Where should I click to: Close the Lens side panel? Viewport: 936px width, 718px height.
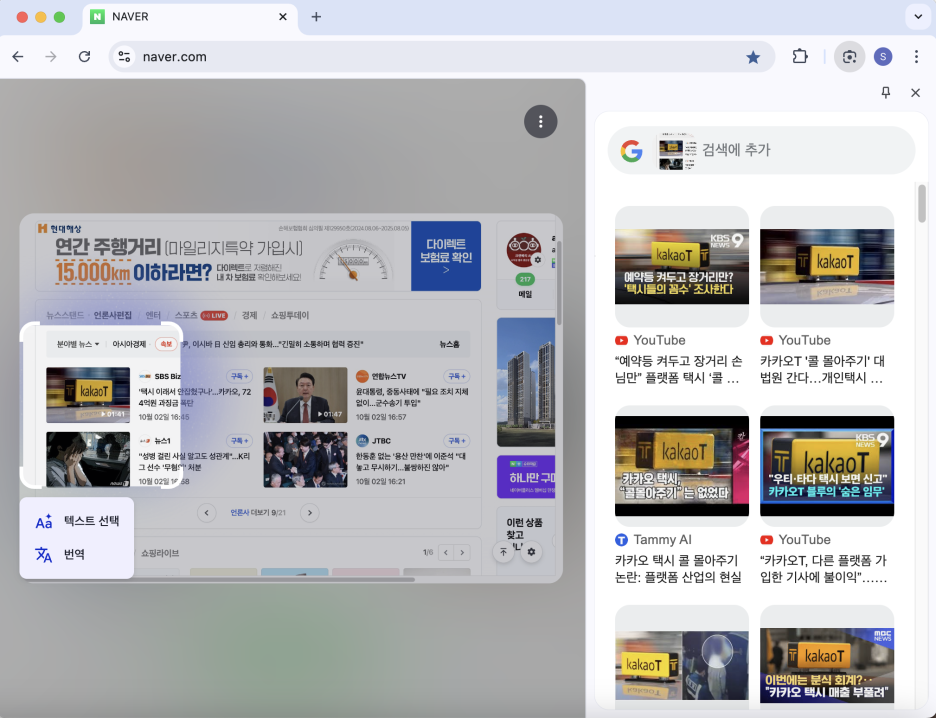pos(915,93)
